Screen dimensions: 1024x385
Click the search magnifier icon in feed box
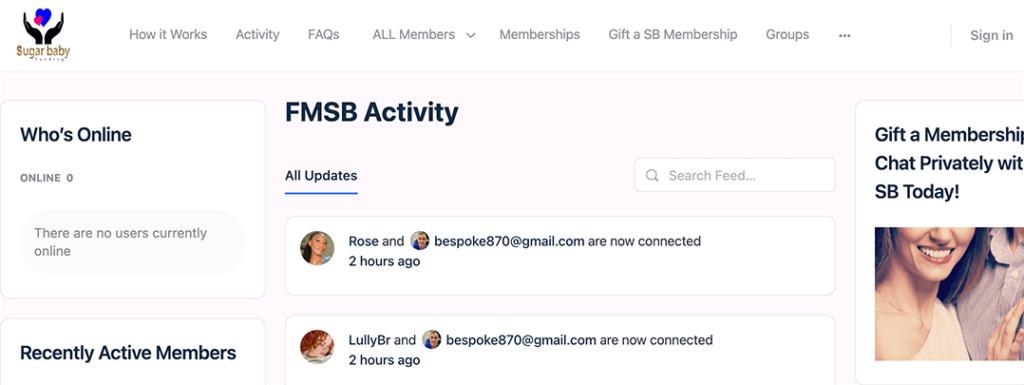(652, 176)
